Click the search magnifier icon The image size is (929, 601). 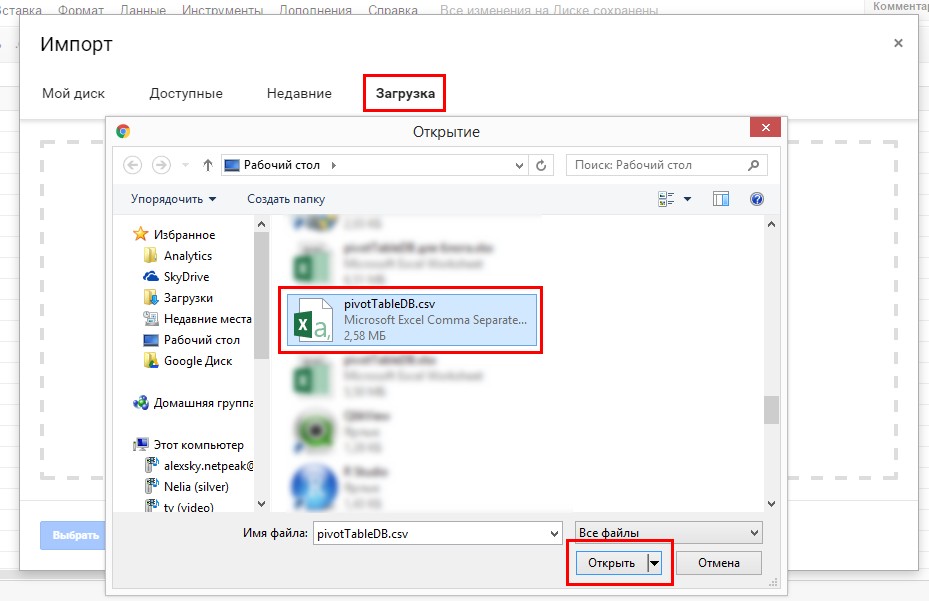pyautogui.click(x=753, y=165)
